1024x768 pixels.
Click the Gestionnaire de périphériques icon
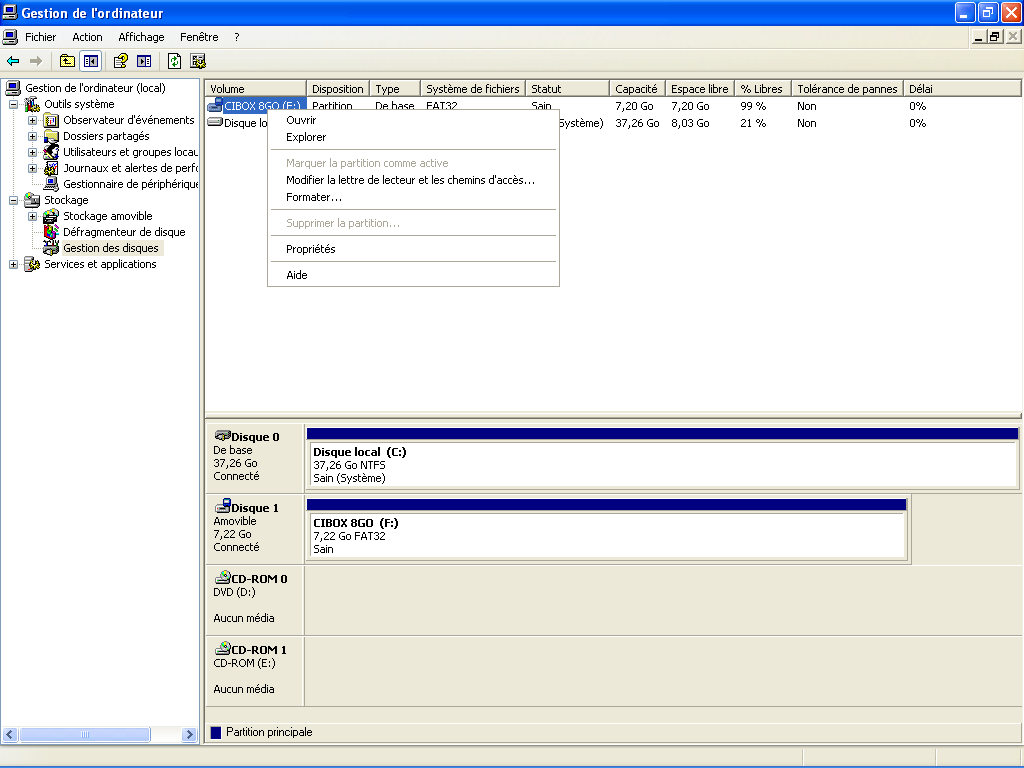(51, 184)
